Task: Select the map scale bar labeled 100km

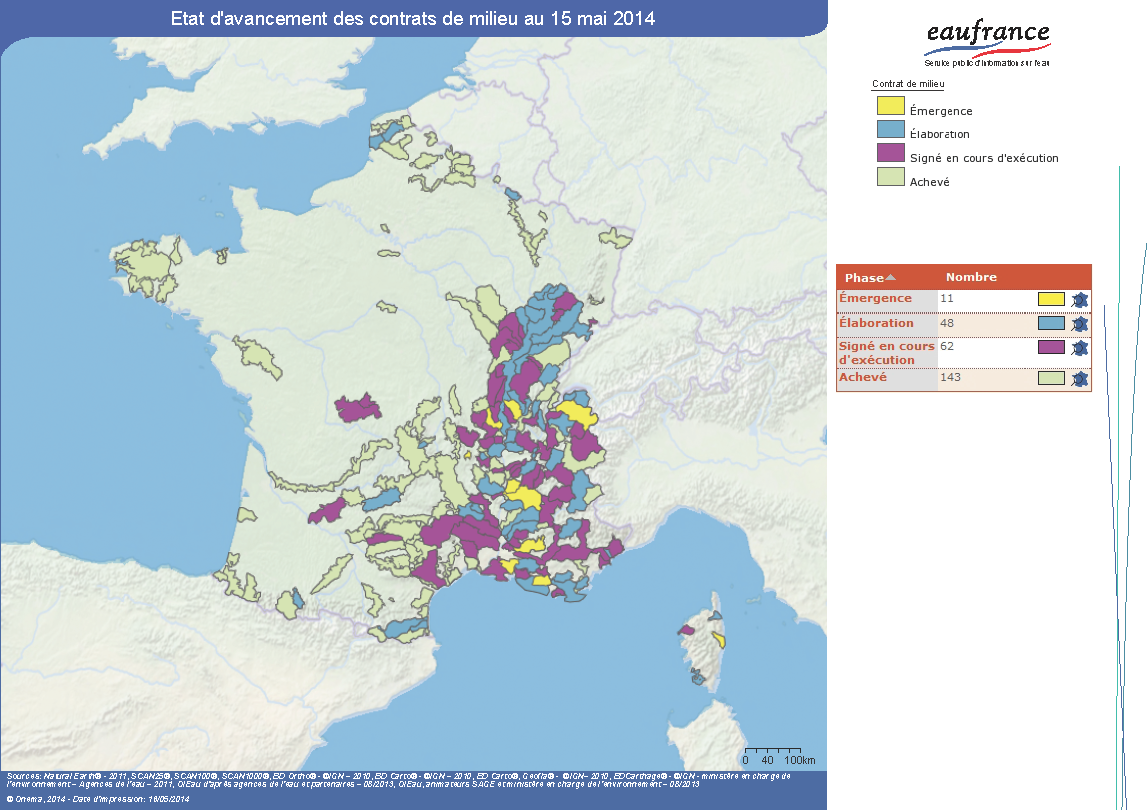Action: (778, 757)
